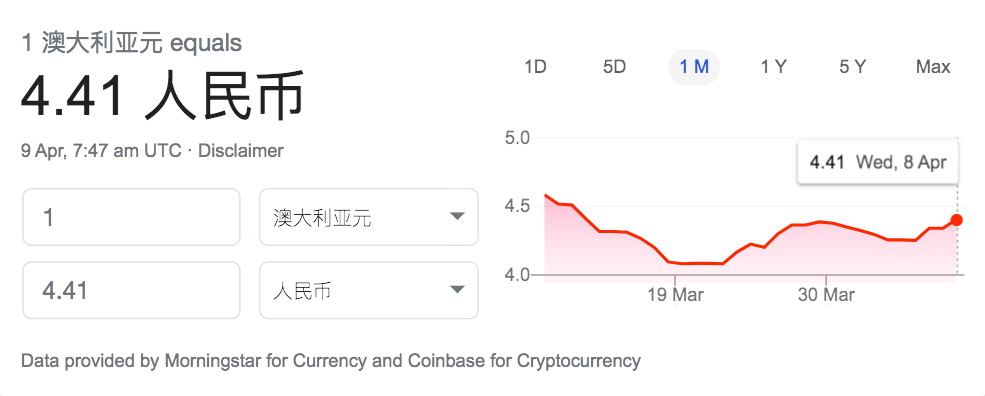The image size is (985, 396).
Task: Click the 5.0 y-axis label
Action: click(518, 137)
